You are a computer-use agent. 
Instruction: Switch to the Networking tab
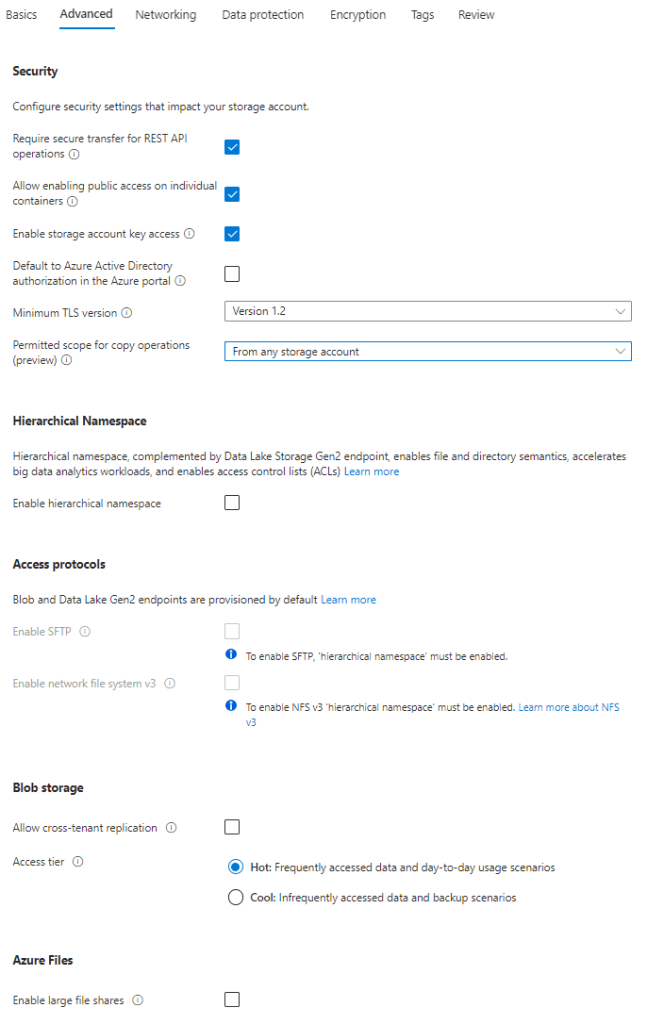(166, 15)
